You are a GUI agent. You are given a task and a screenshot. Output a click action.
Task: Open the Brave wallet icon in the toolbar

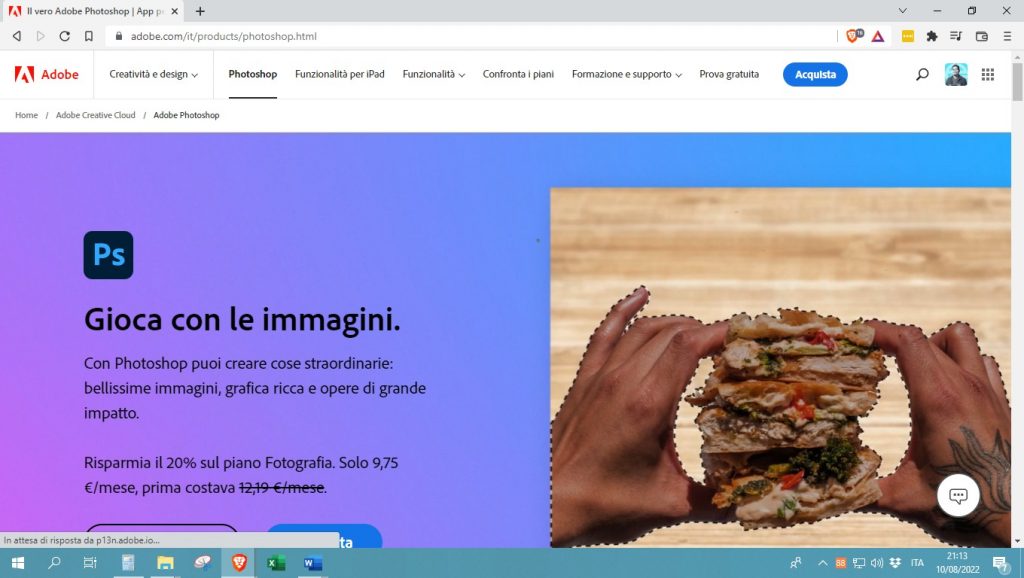click(981, 36)
